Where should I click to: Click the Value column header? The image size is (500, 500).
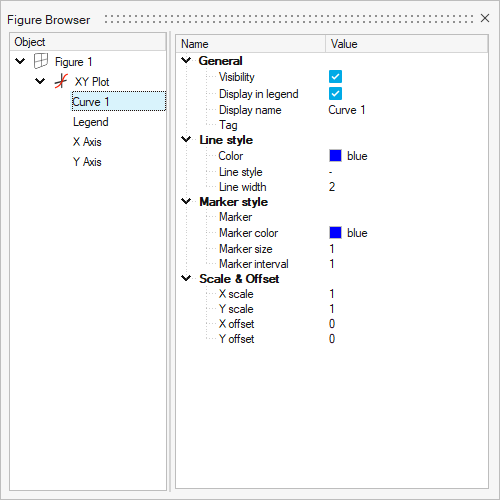click(x=407, y=44)
